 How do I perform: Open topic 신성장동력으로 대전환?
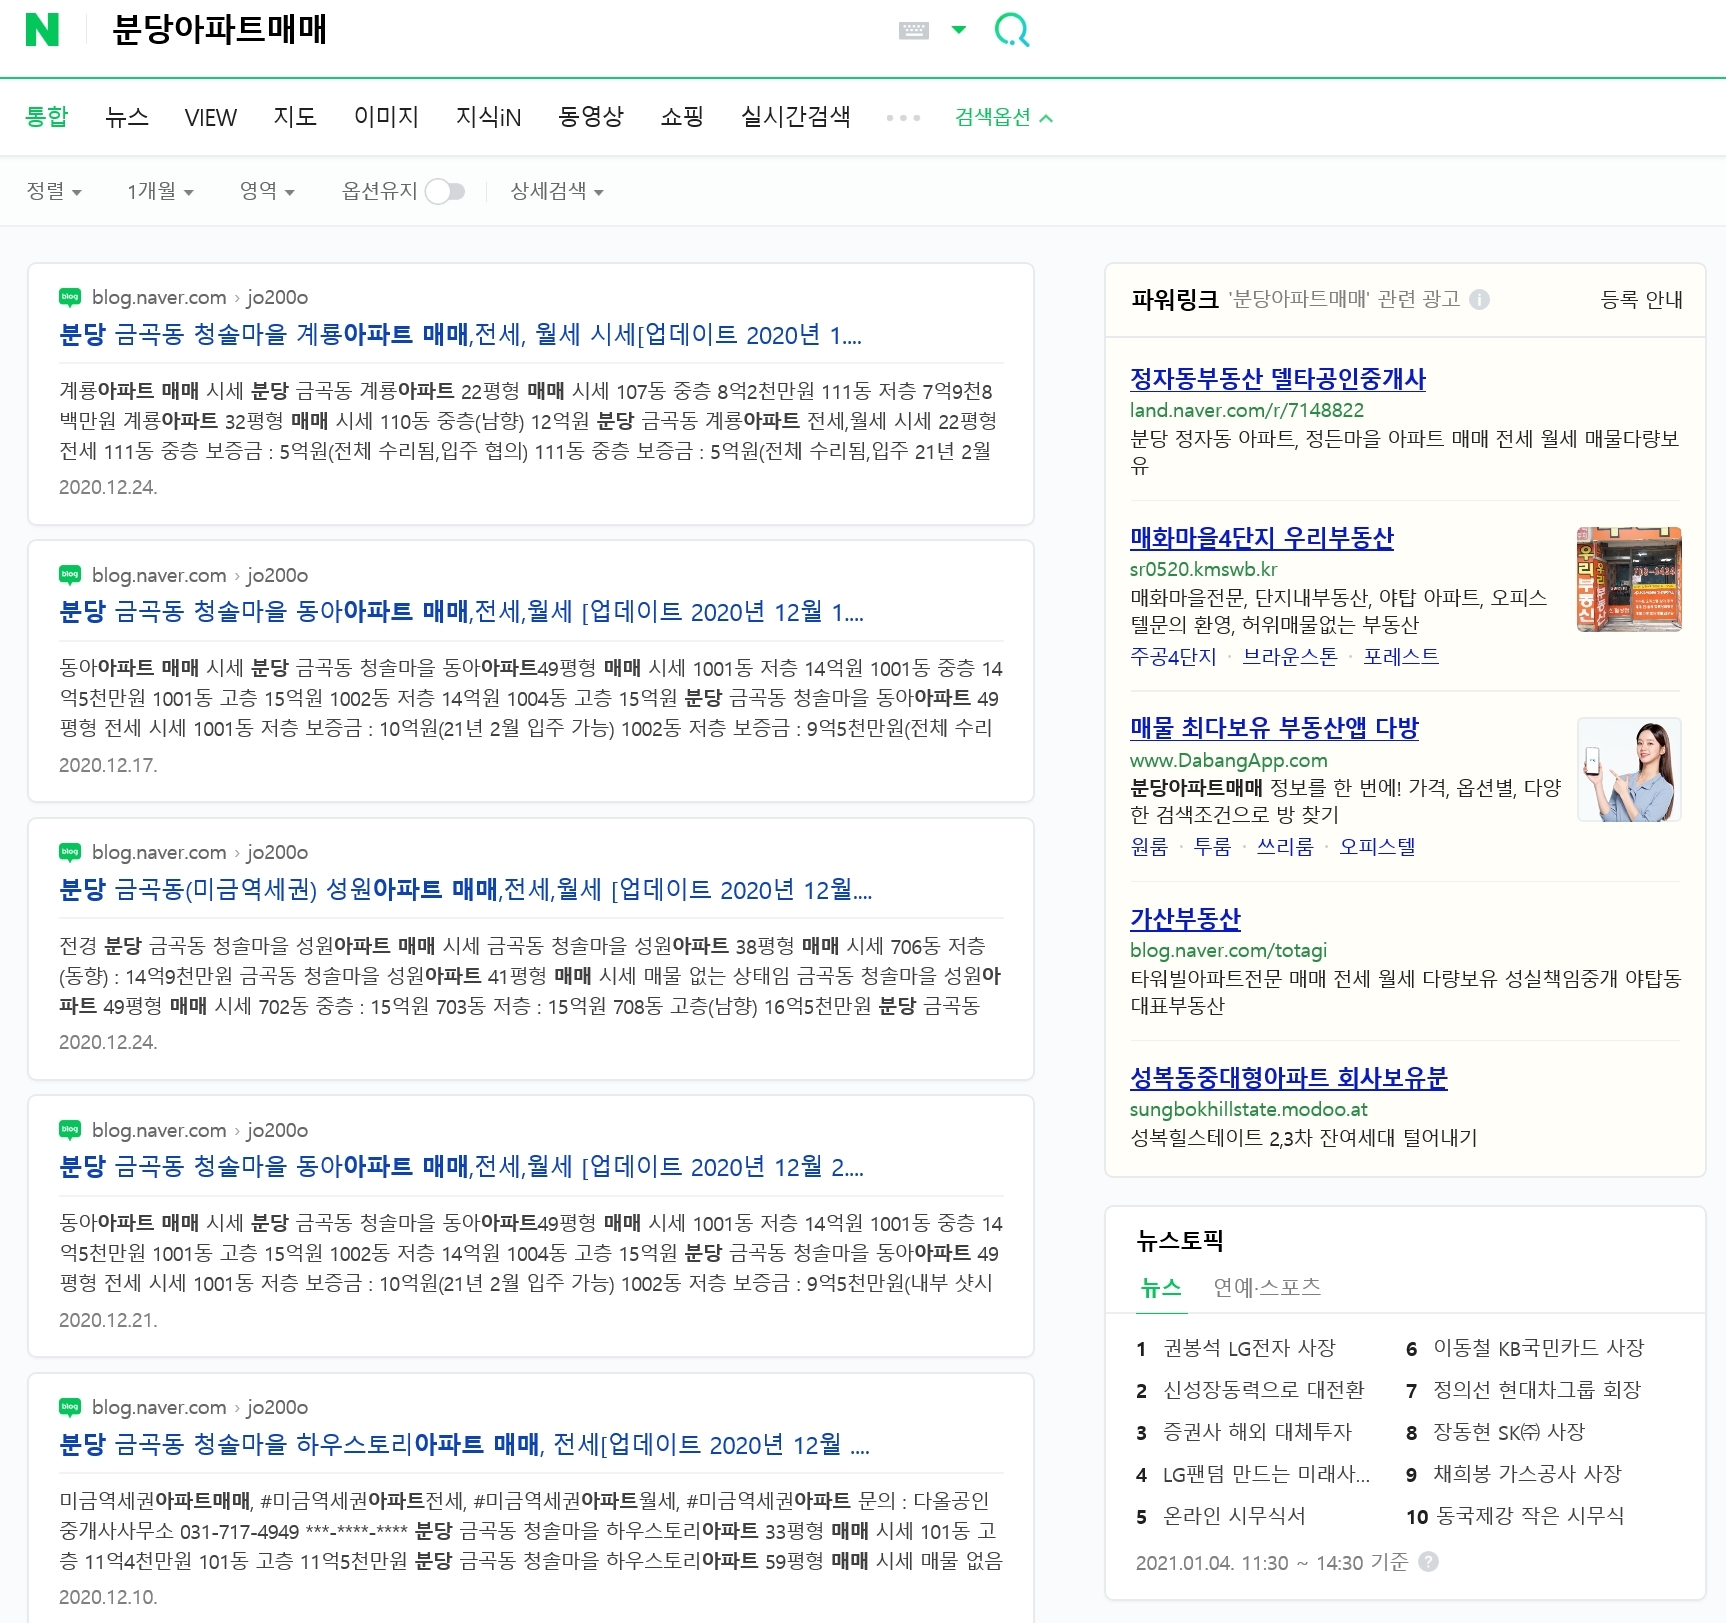(x=1263, y=1390)
